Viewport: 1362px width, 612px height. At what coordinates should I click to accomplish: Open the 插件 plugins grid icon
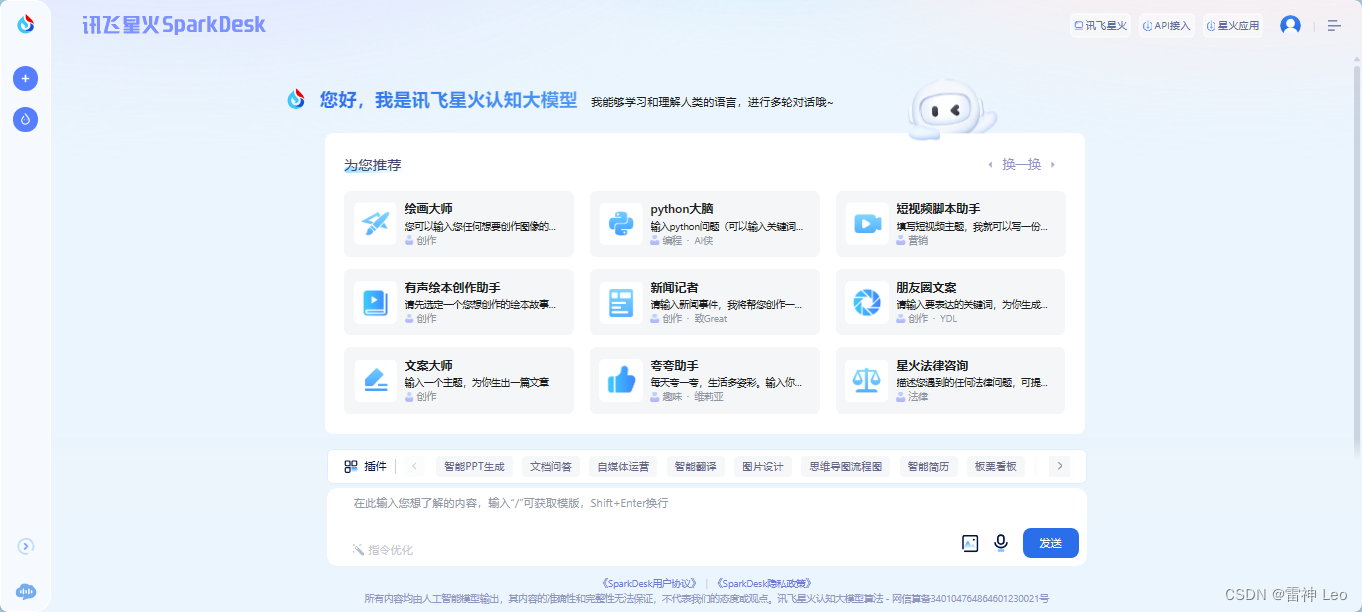point(351,466)
